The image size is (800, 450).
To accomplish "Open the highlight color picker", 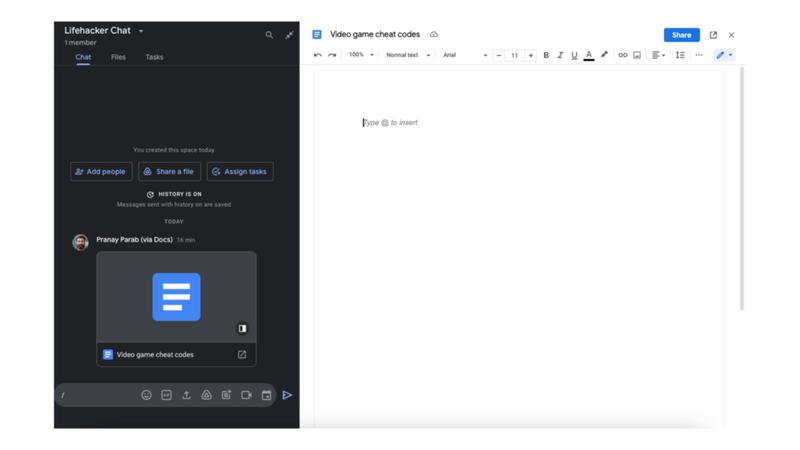I will coord(605,55).
